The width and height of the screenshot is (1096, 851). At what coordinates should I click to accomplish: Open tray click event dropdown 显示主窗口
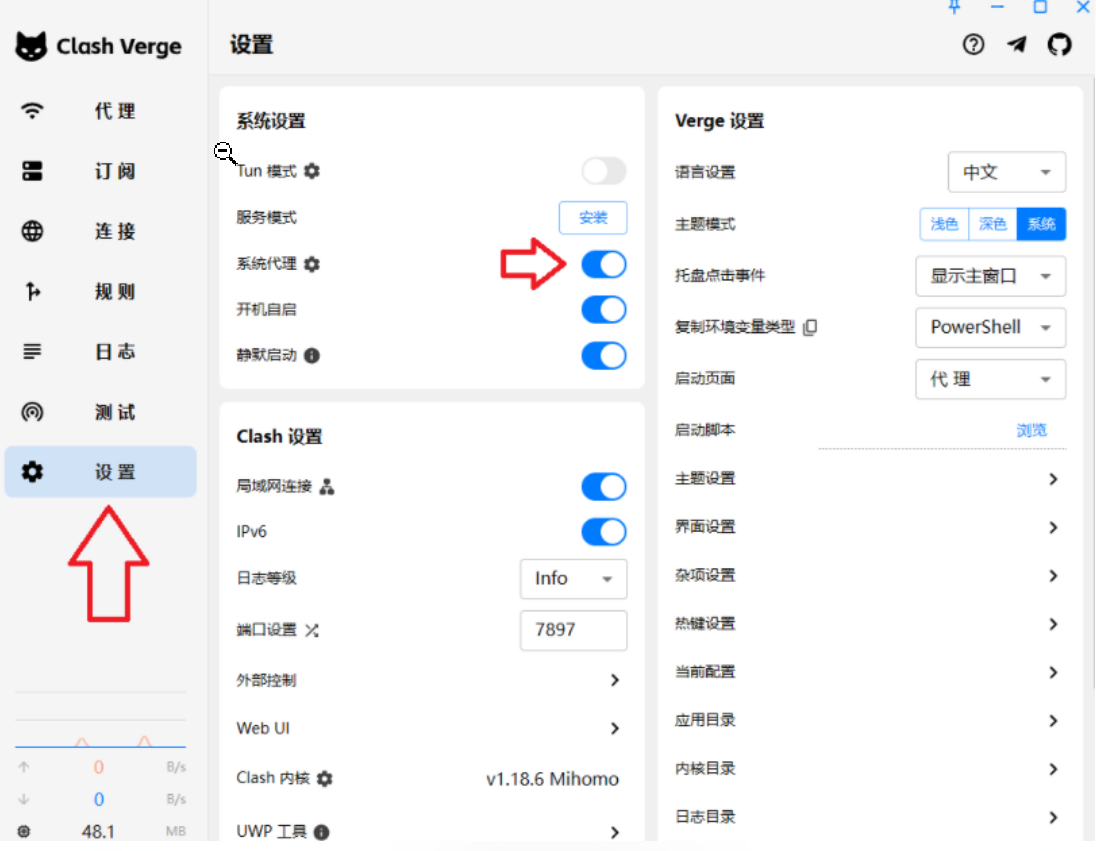click(x=990, y=276)
